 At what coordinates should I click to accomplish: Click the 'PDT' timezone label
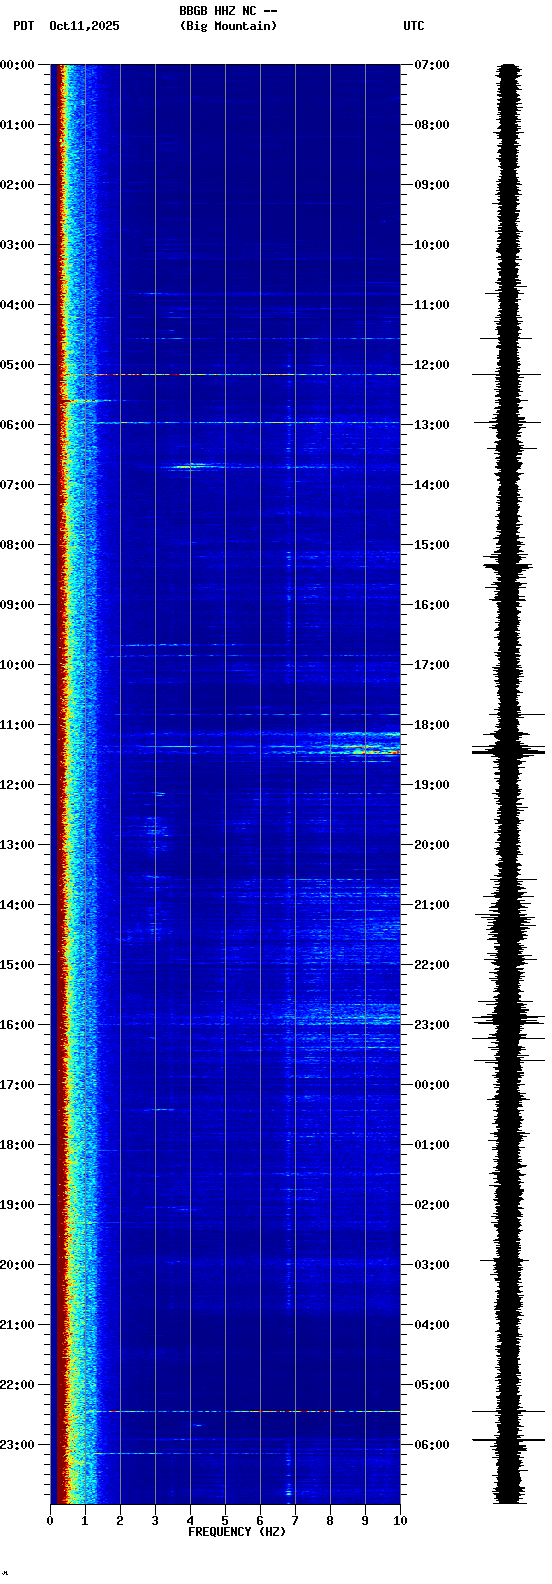point(23,26)
